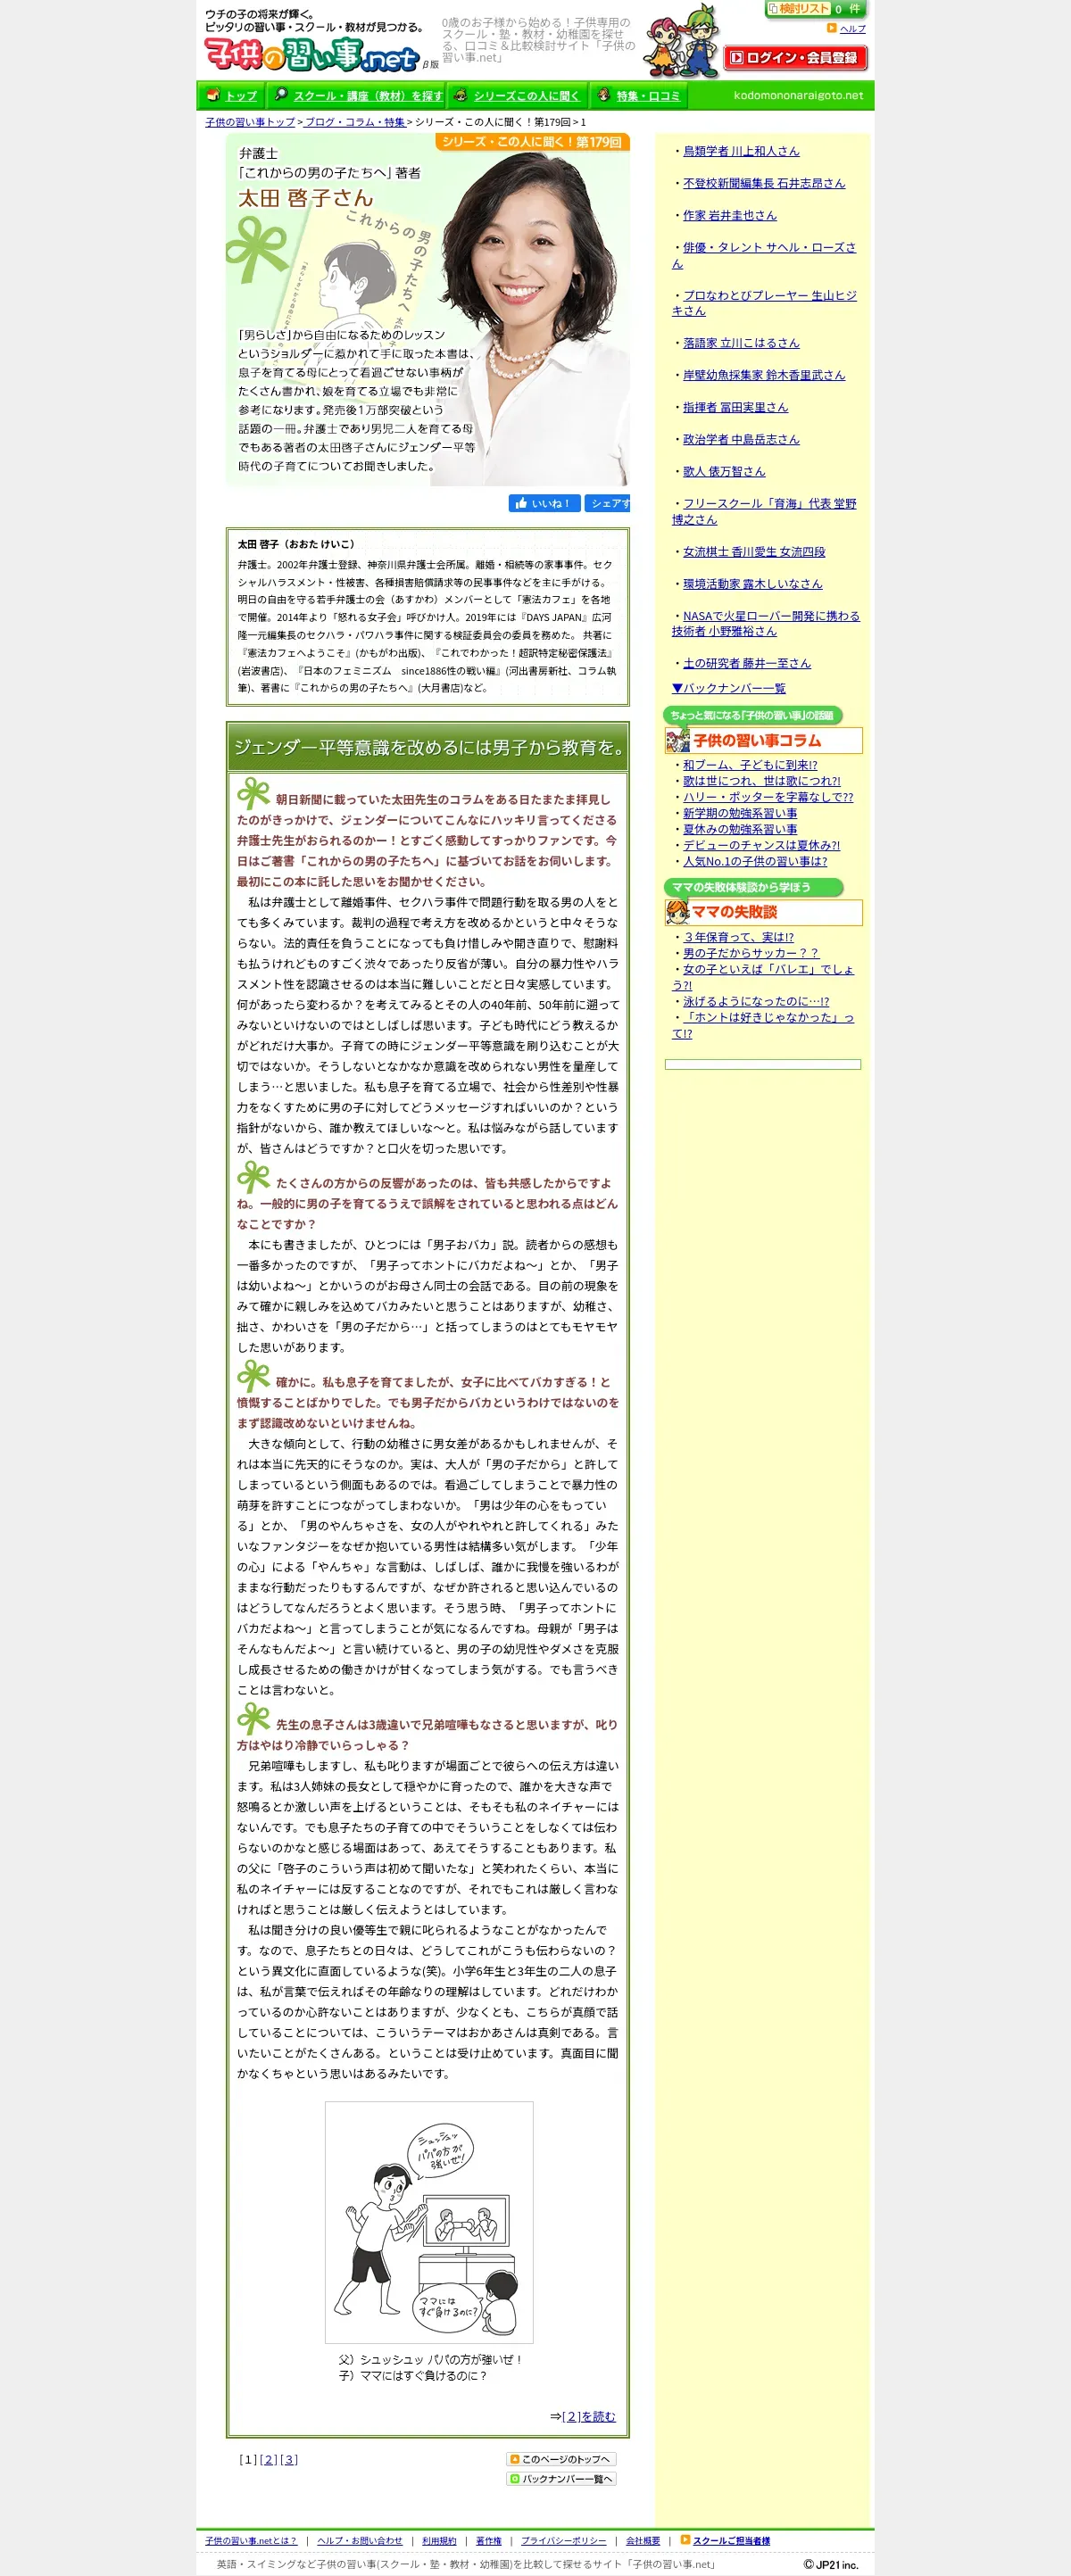Open 鳥類学者 川上和人さん interview link
Viewport: 1071px width, 2576px height.
(x=740, y=151)
